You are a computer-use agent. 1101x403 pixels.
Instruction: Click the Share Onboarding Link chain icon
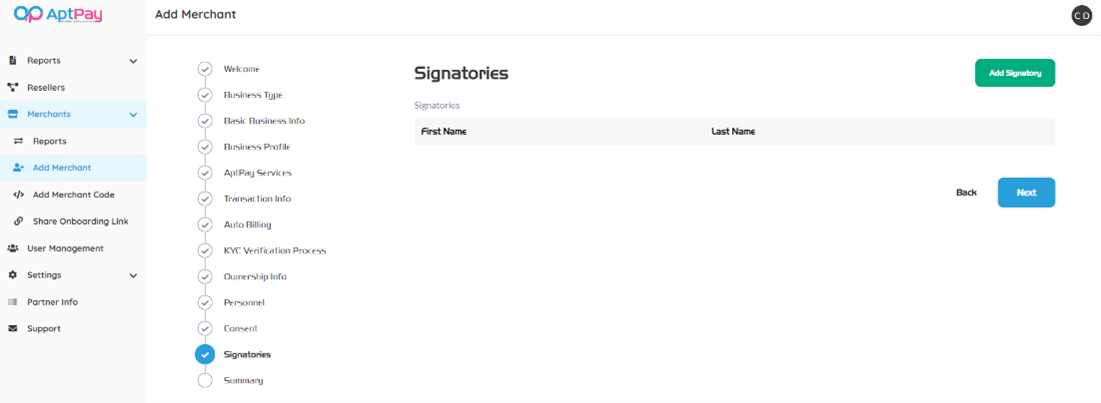[18, 221]
